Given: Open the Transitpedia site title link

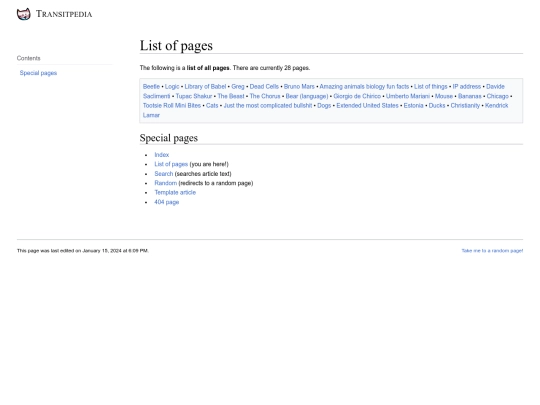Looking at the screenshot, I should (64, 14).
